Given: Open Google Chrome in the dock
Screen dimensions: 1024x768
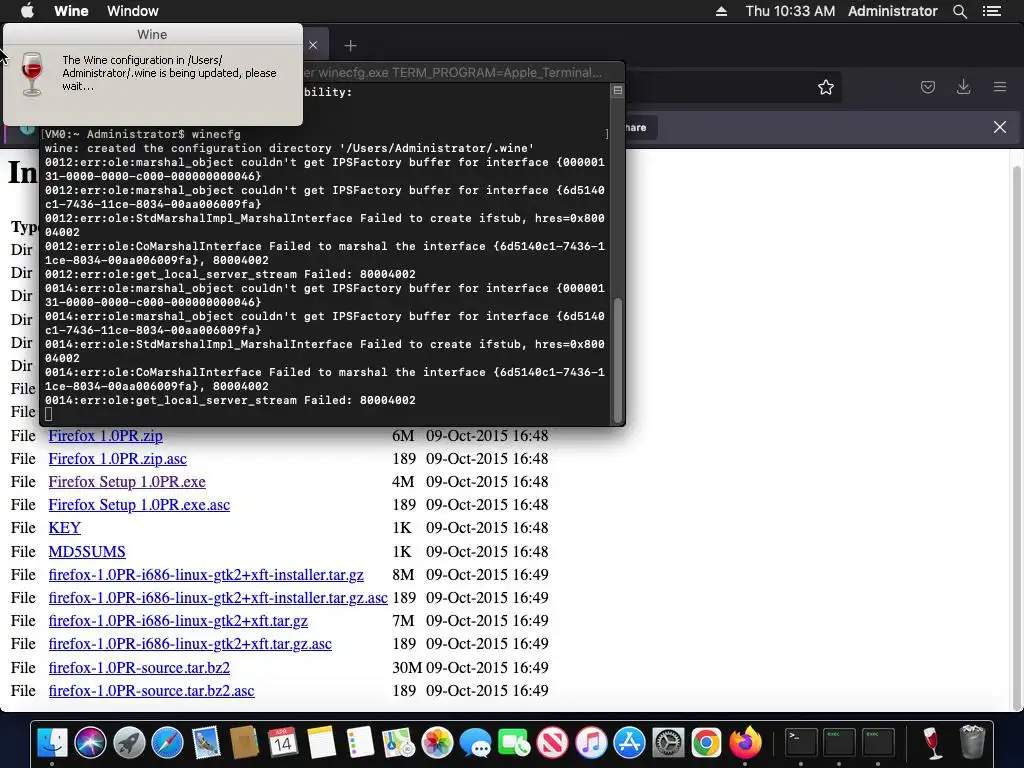Looking at the screenshot, I should pos(707,743).
